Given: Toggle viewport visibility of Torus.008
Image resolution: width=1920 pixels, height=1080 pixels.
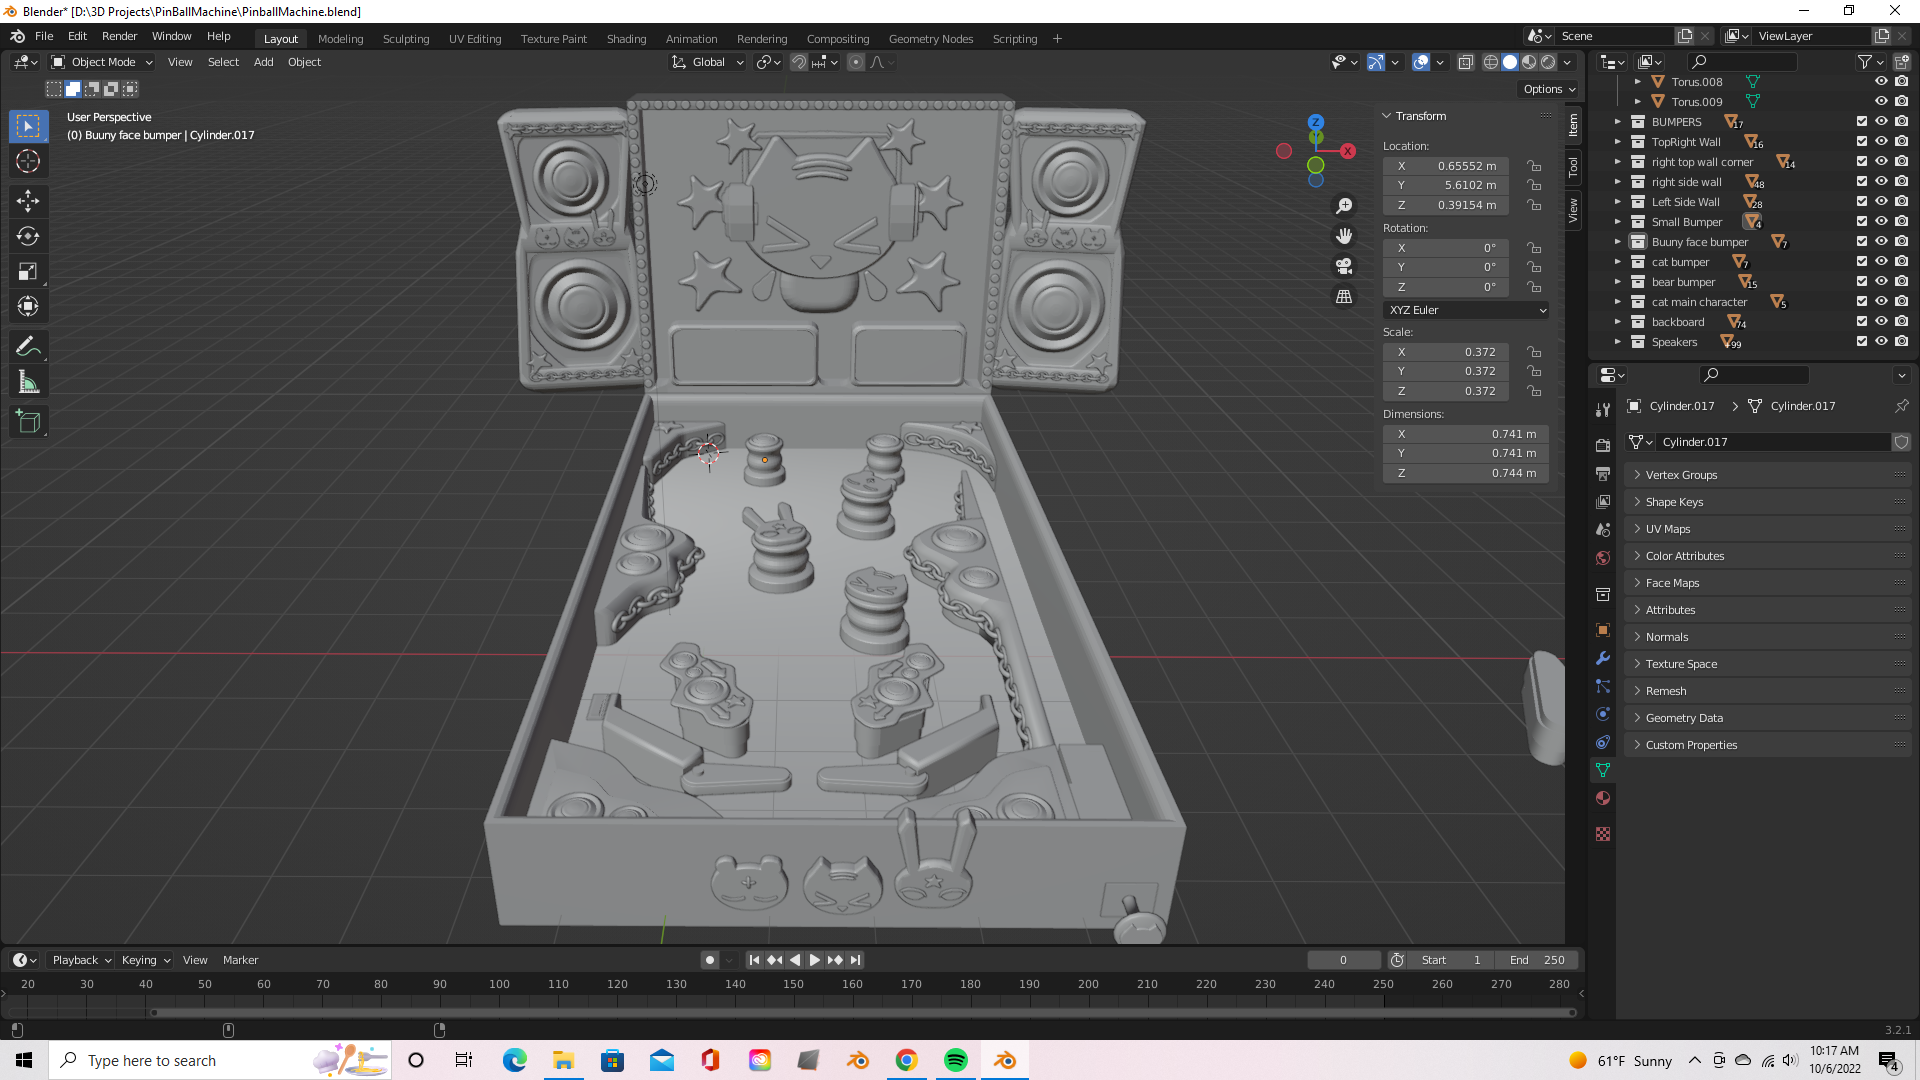Looking at the screenshot, I should coord(1881,82).
